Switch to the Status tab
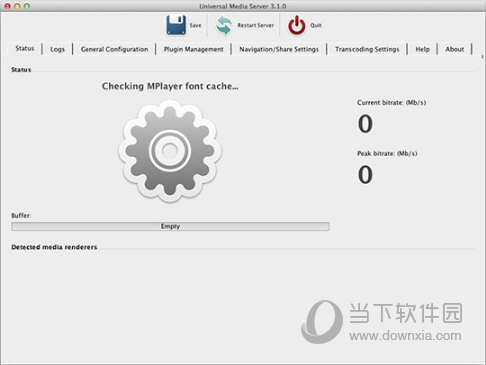The image size is (486, 365). pos(25,49)
